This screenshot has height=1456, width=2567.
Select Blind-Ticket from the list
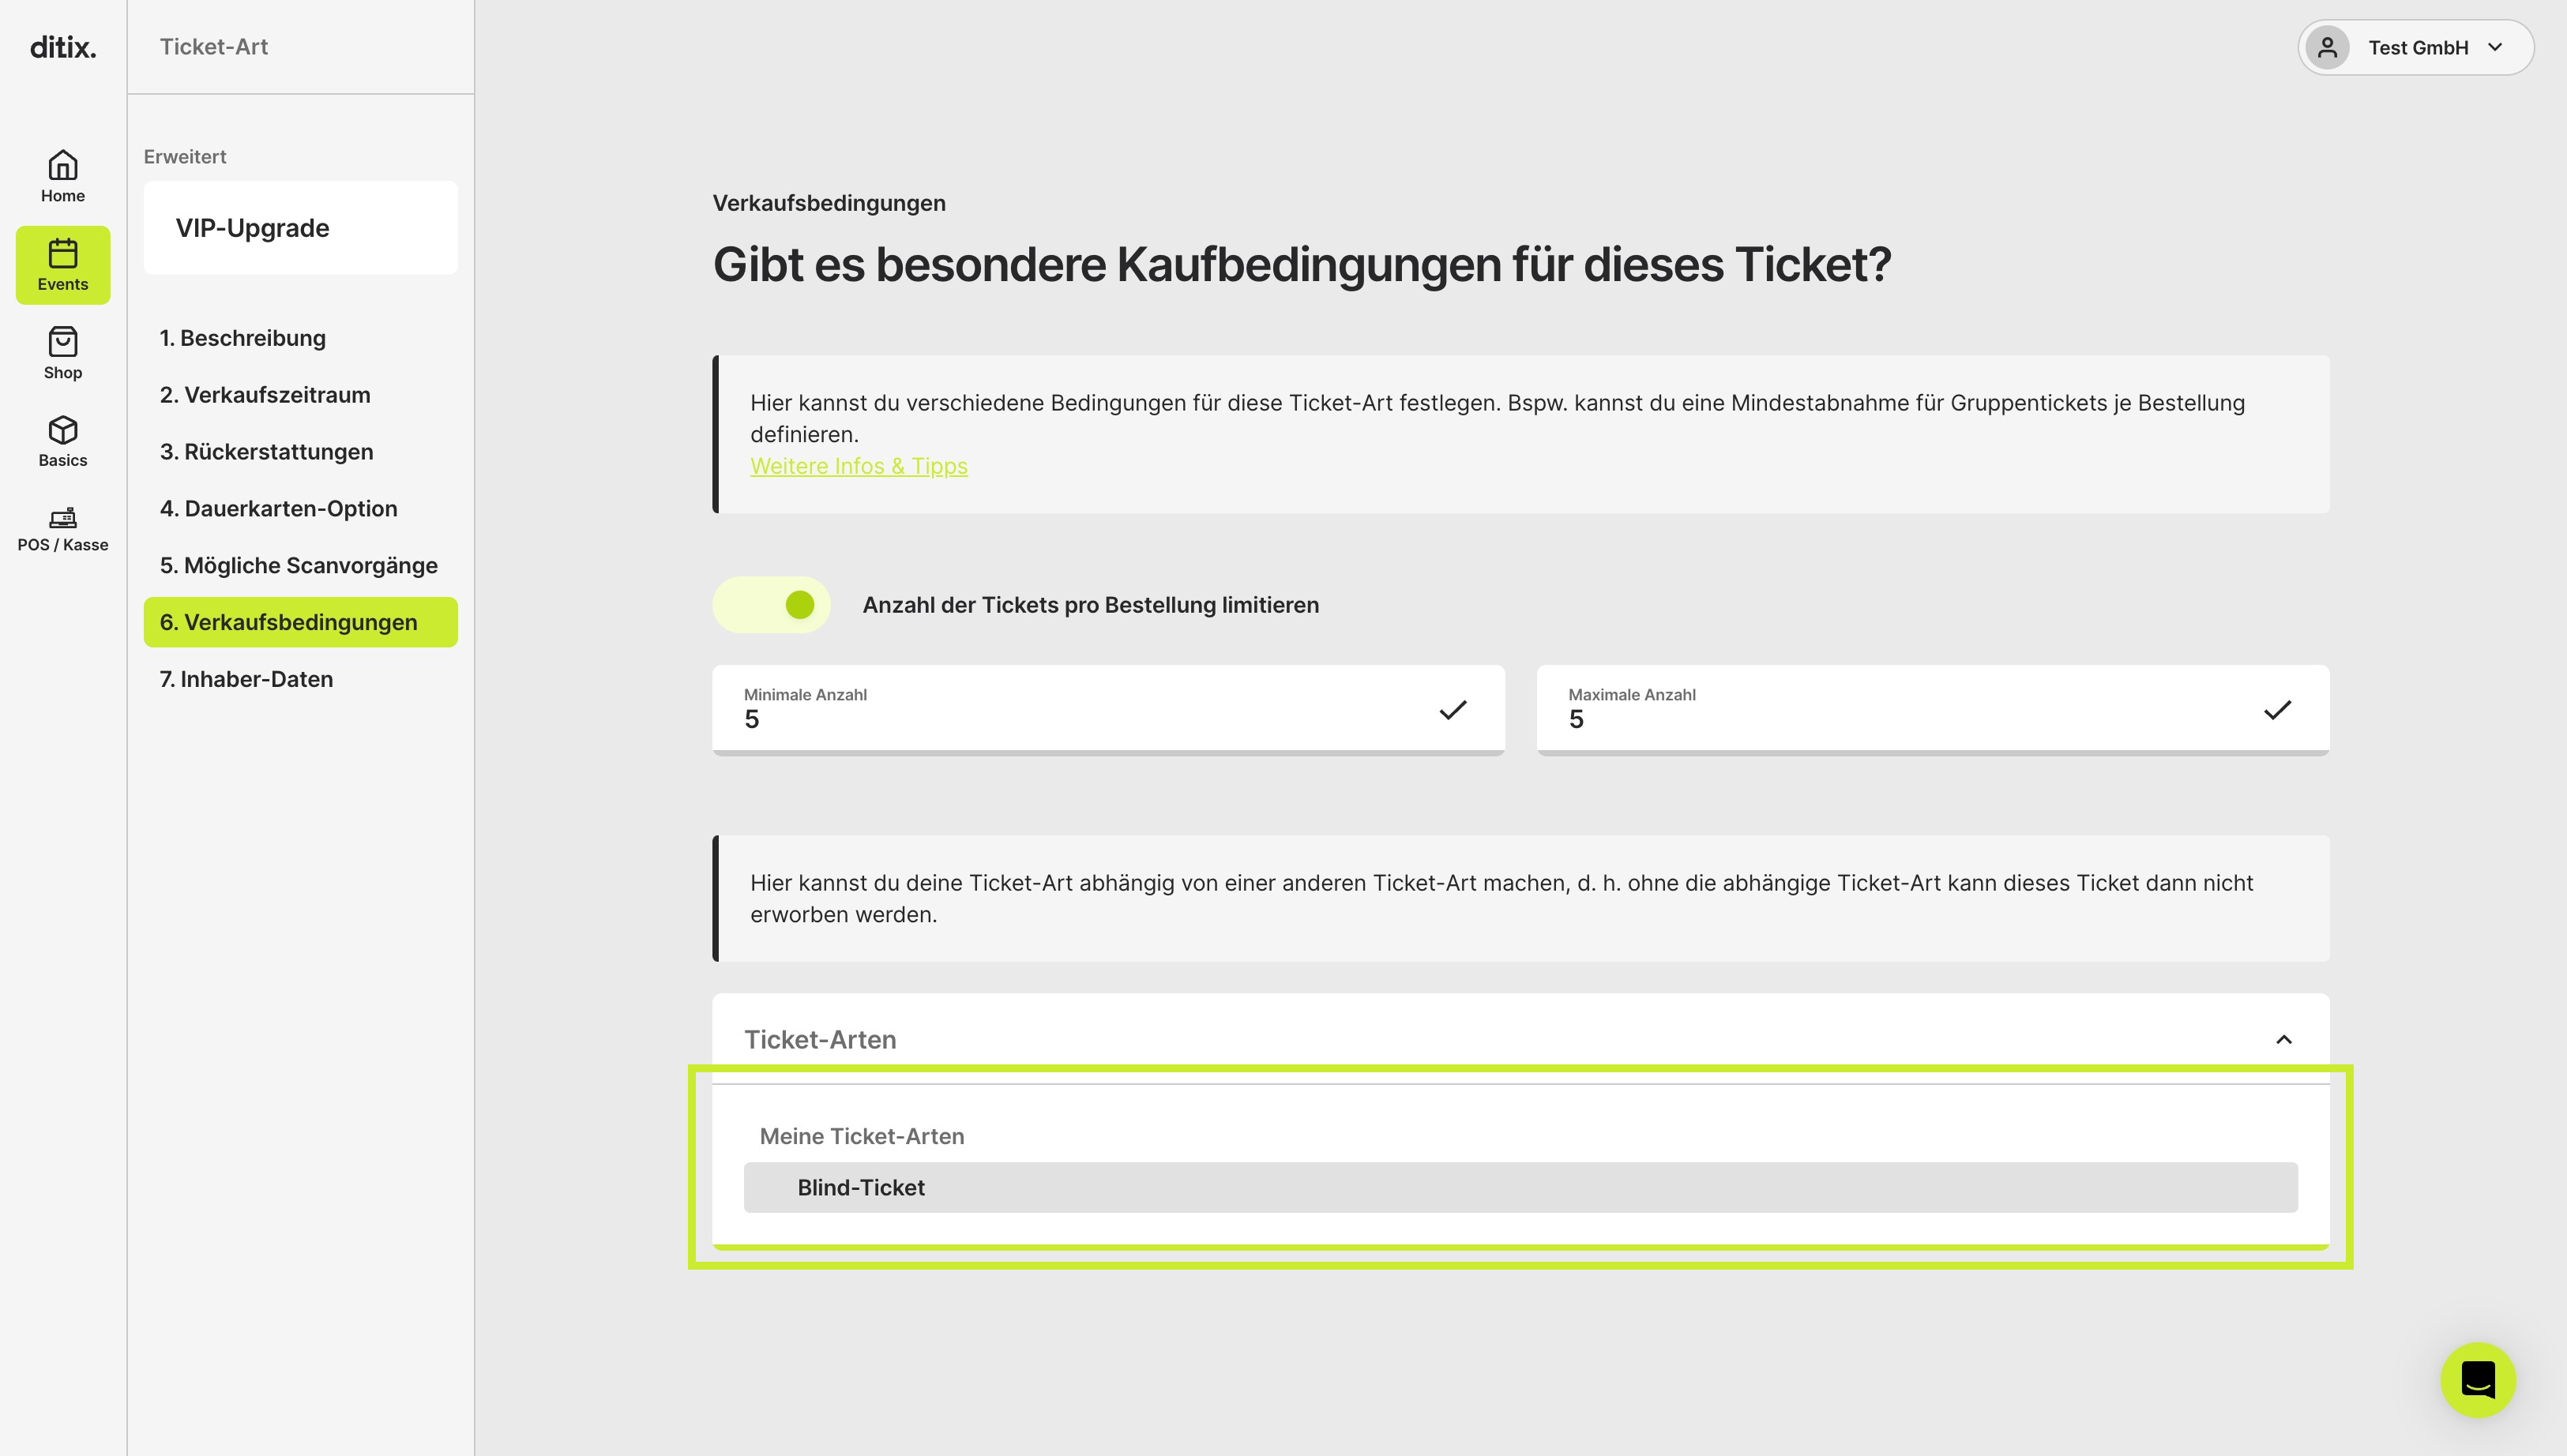click(x=1520, y=1187)
